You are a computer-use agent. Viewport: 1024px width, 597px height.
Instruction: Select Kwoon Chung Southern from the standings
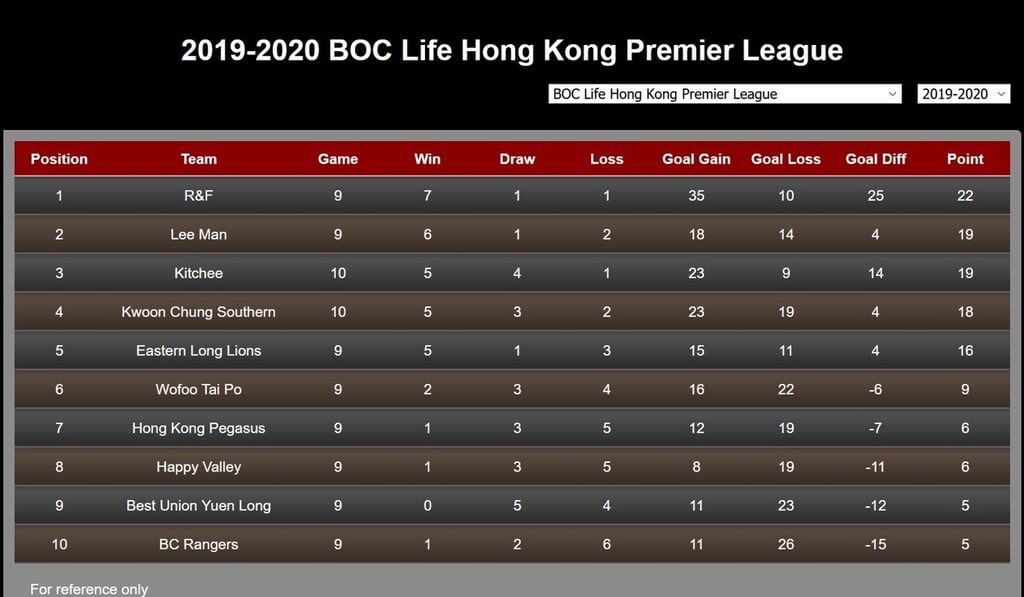point(198,312)
